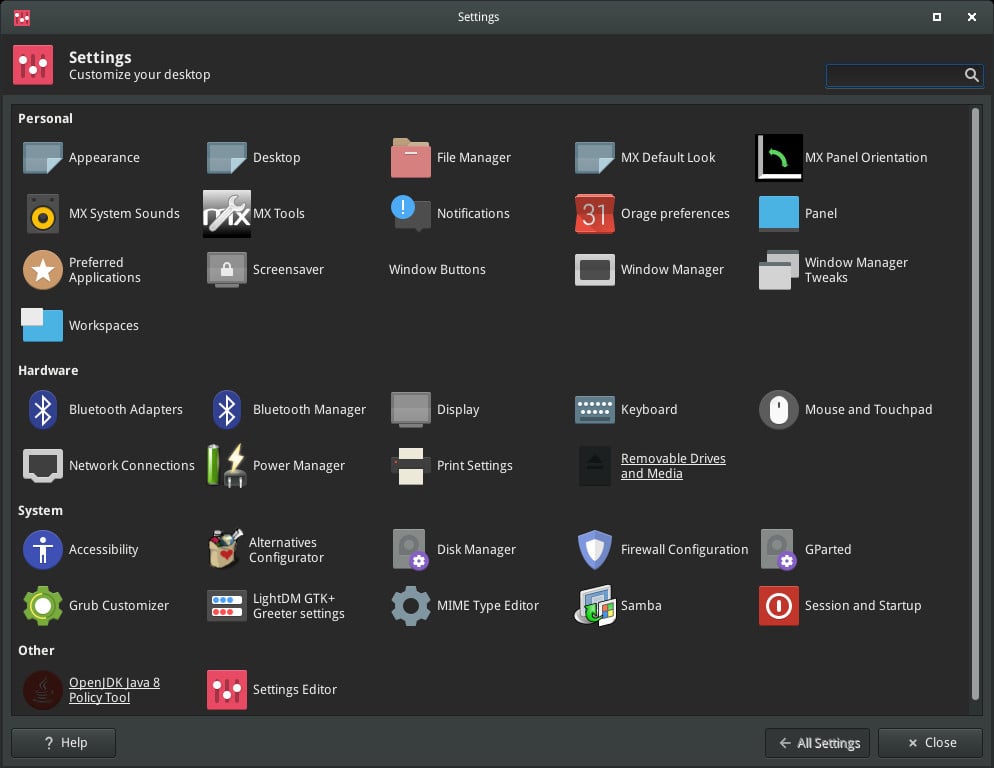The image size is (994, 768).
Task: Open the OpenJDK Java 8 Policy Tool link
Action: (x=114, y=690)
